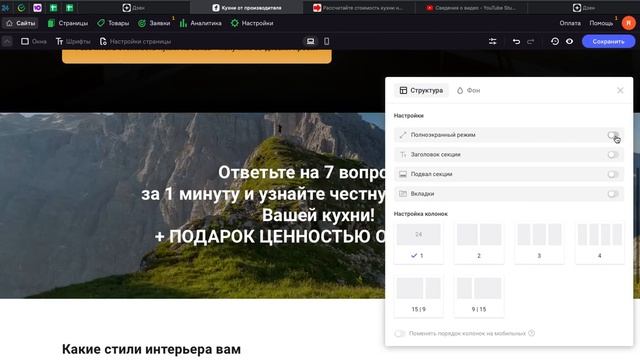Image resolution: width=640 pixels, height=360 pixels.
Task: Close the structure settings panel
Action: pos(620,90)
